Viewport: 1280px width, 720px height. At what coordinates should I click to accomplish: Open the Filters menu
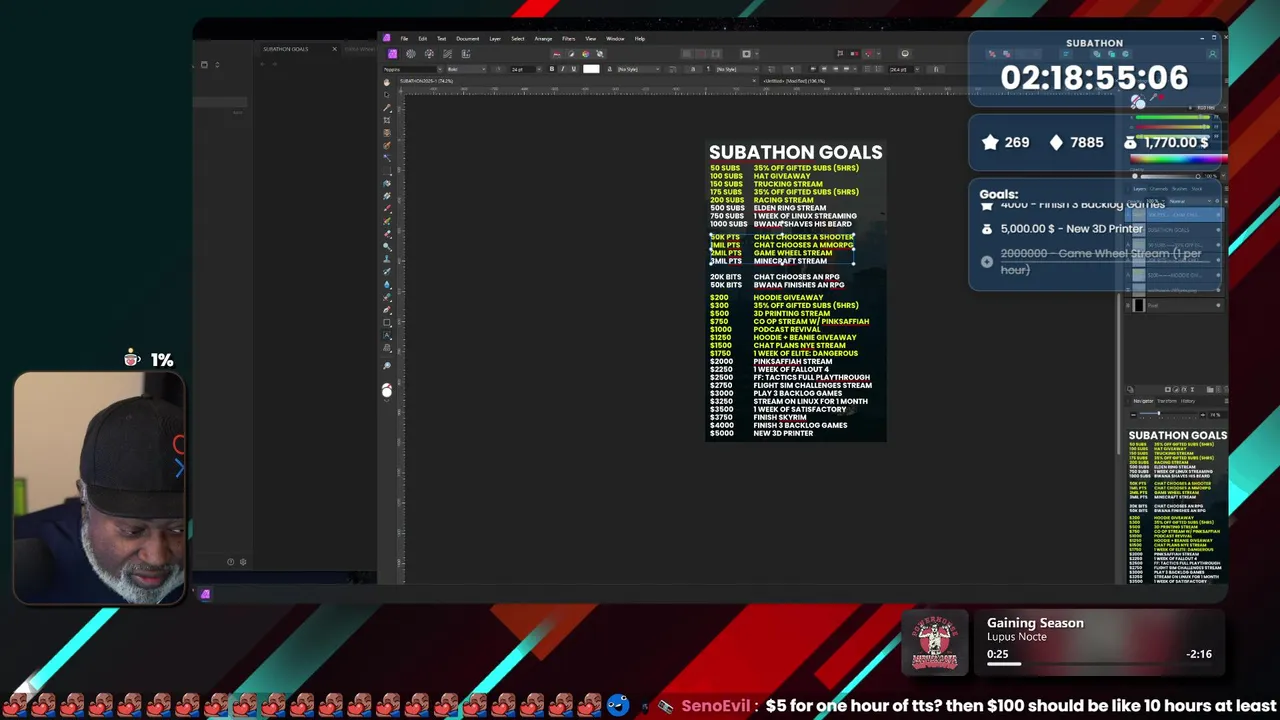(x=568, y=39)
